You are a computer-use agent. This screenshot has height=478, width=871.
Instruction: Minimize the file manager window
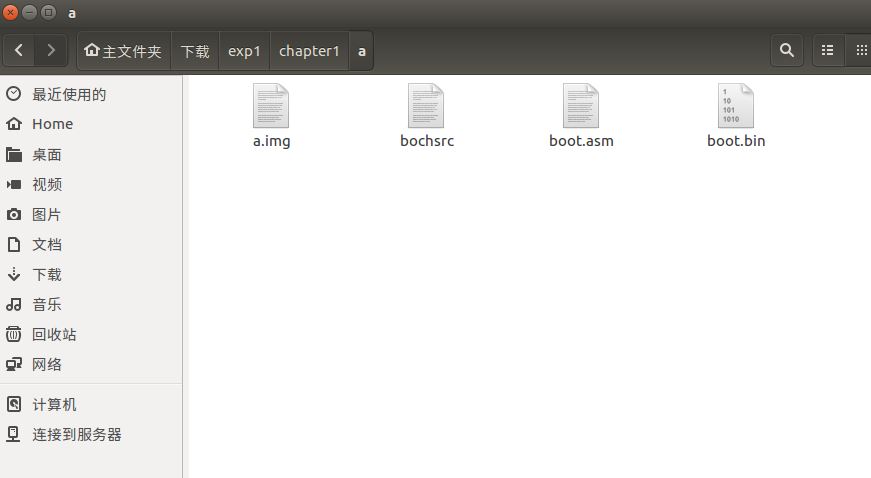click(29, 12)
